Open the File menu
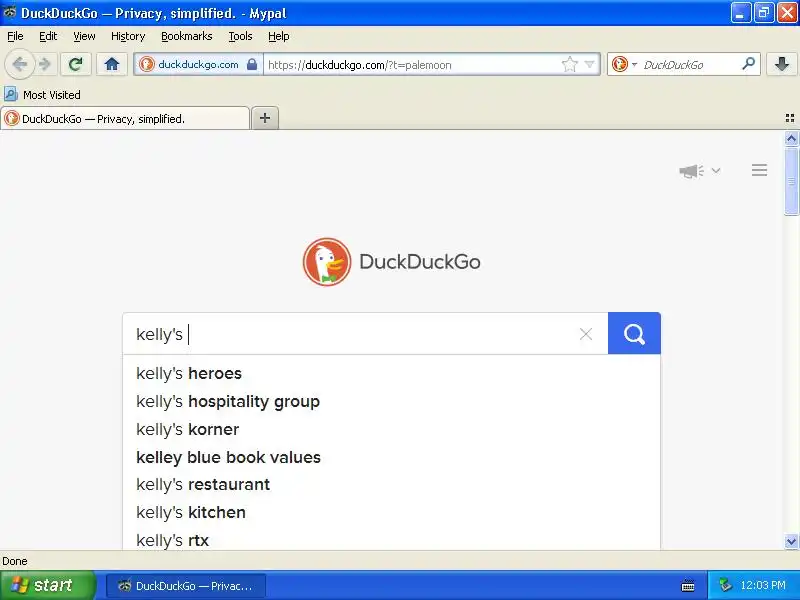Screen dimensions: 800x600 (x=15, y=36)
